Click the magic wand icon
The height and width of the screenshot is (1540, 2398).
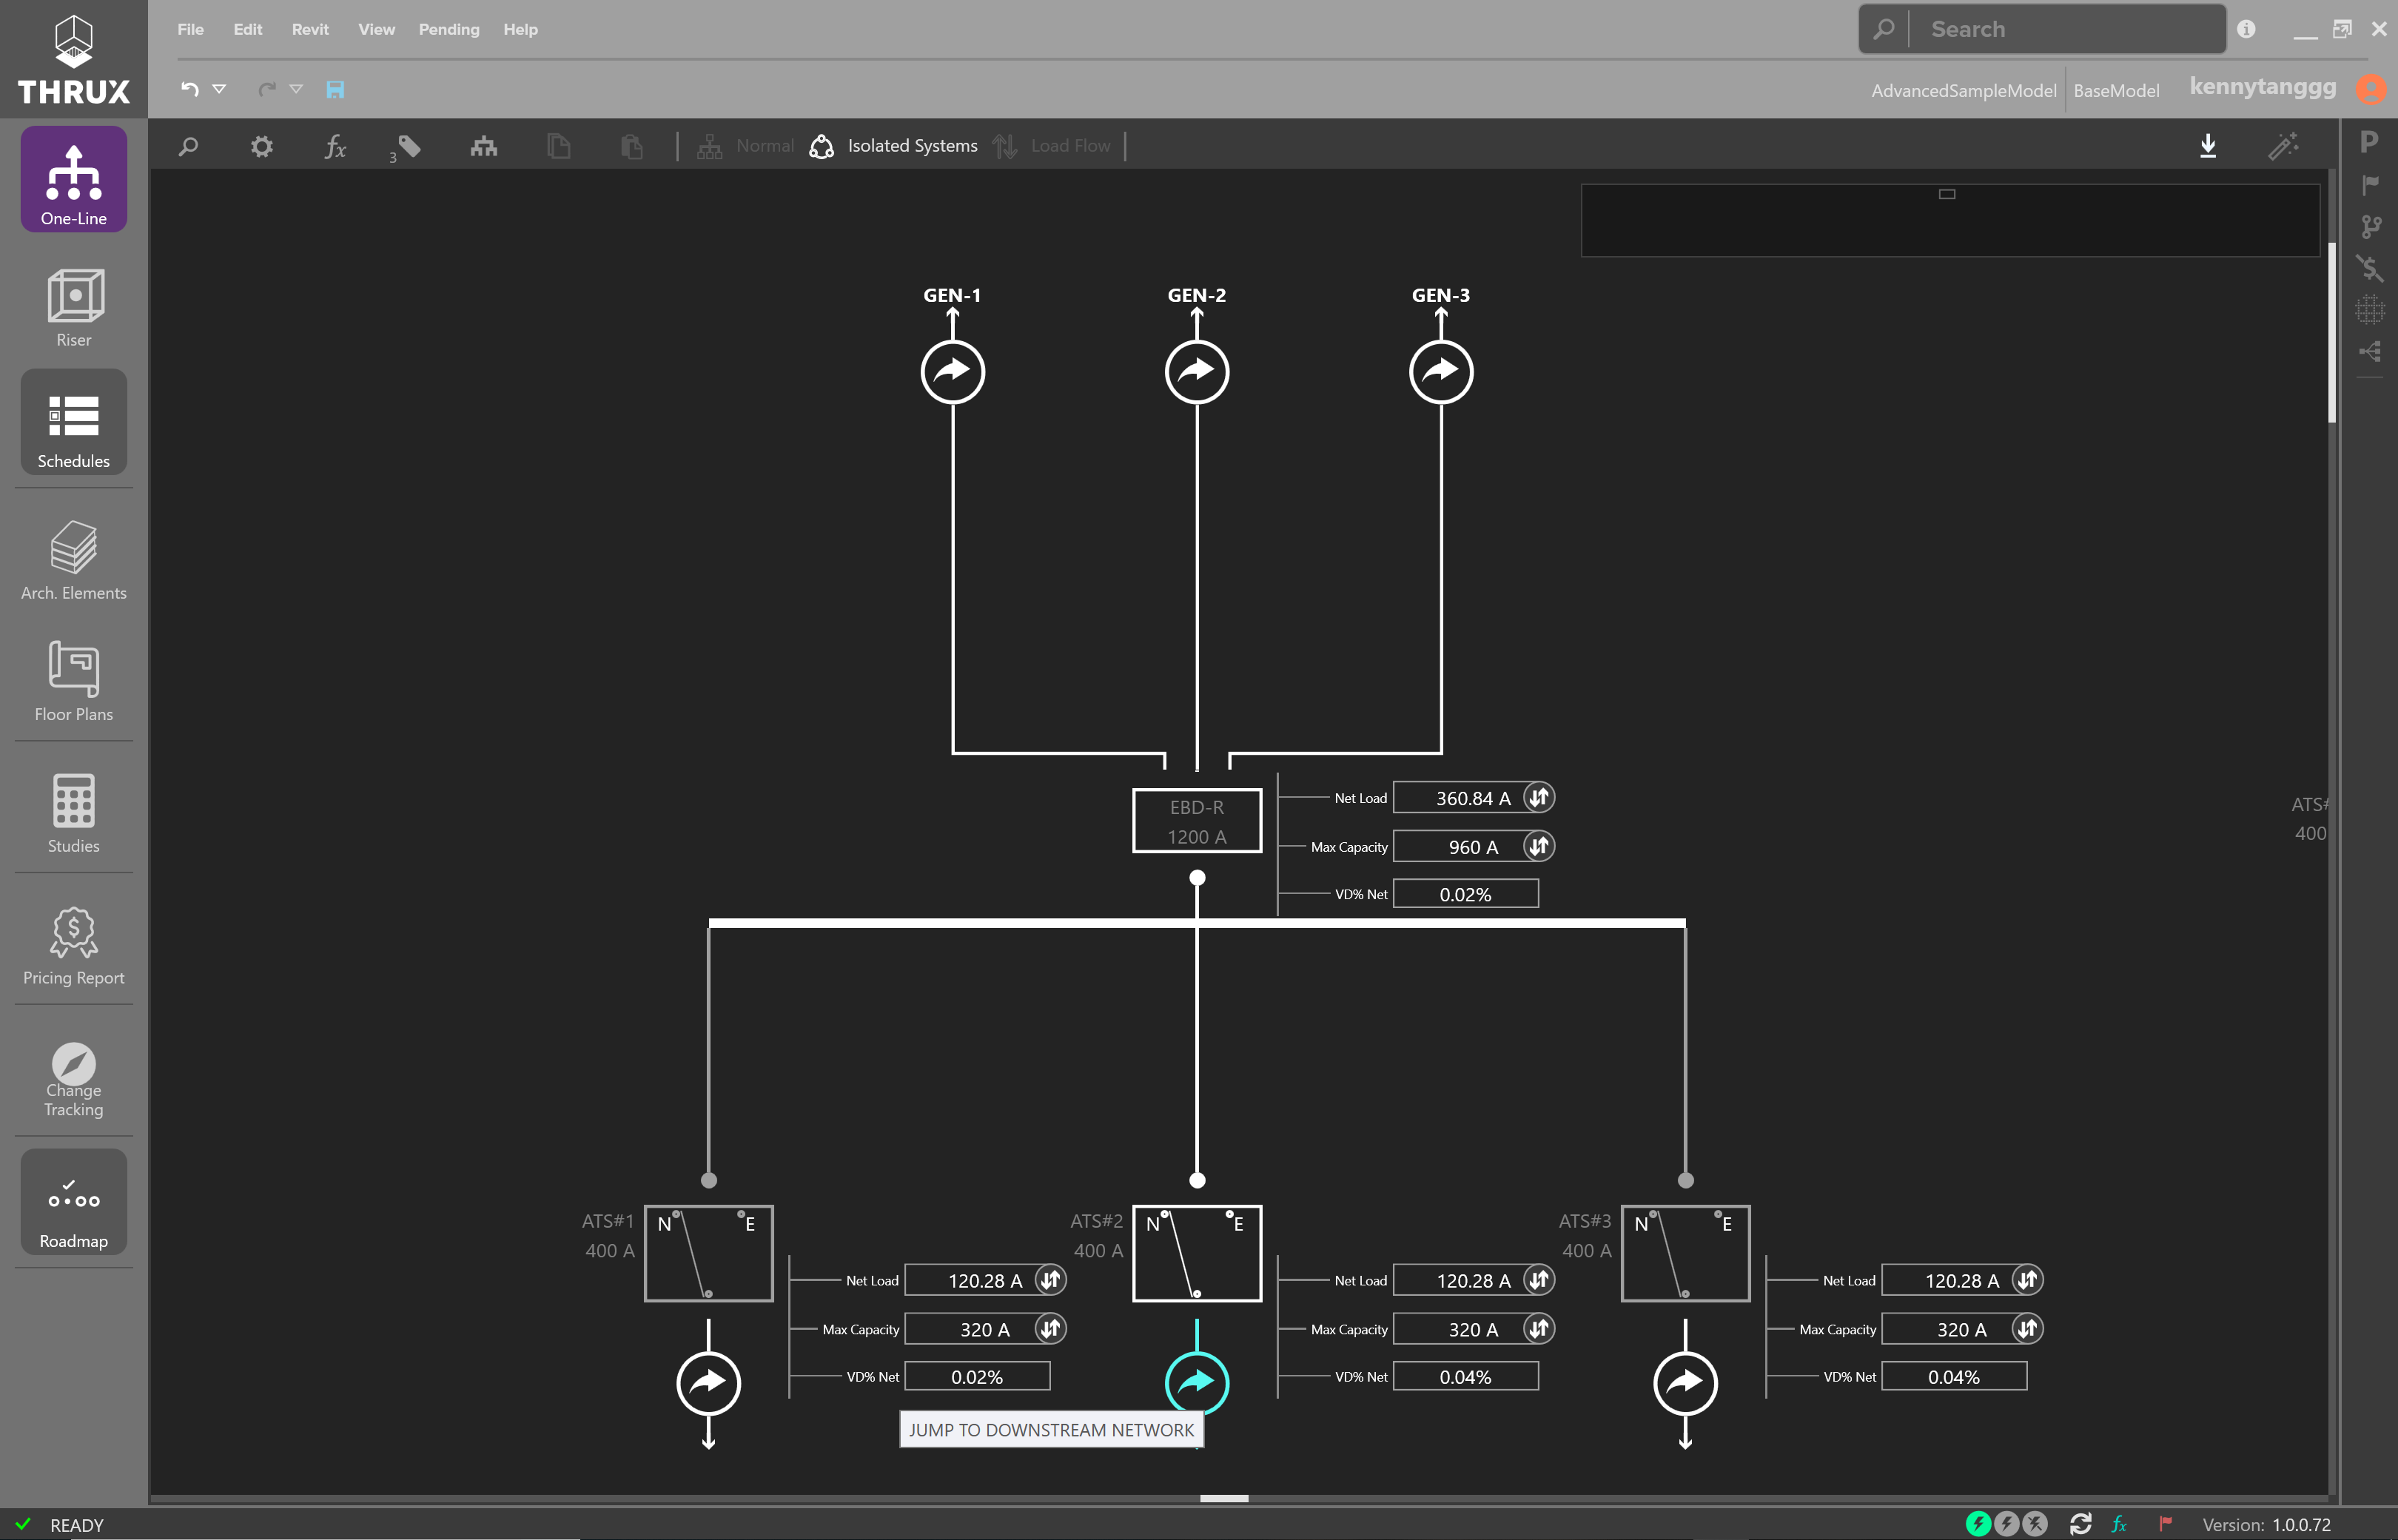[x=2283, y=146]
